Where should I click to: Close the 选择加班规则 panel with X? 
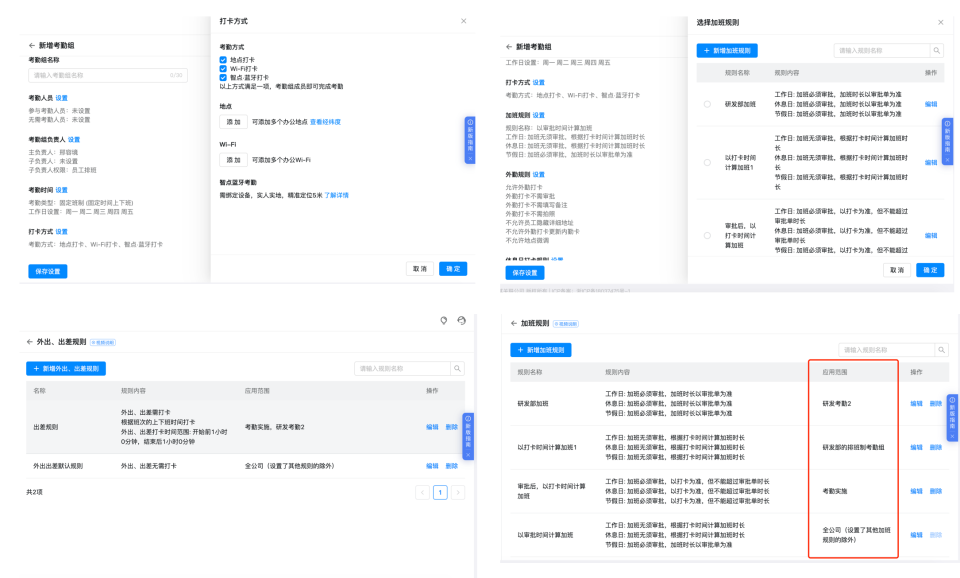pyautogui.click(x=940, y=22)
